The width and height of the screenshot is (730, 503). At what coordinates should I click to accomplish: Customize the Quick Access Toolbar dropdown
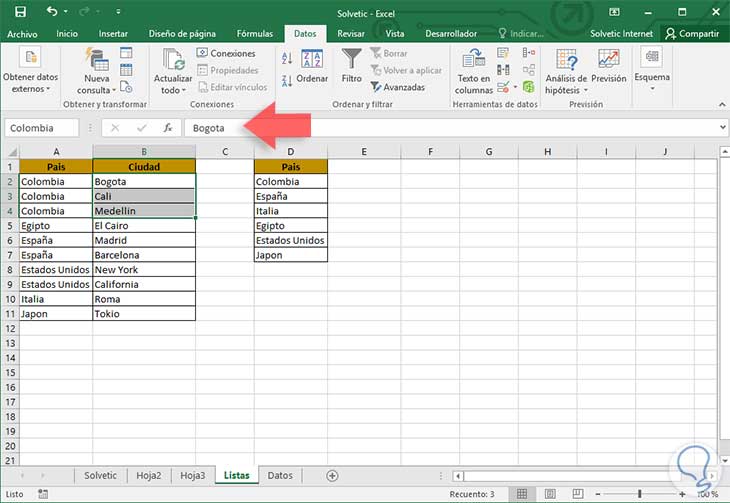pos(118,12)
